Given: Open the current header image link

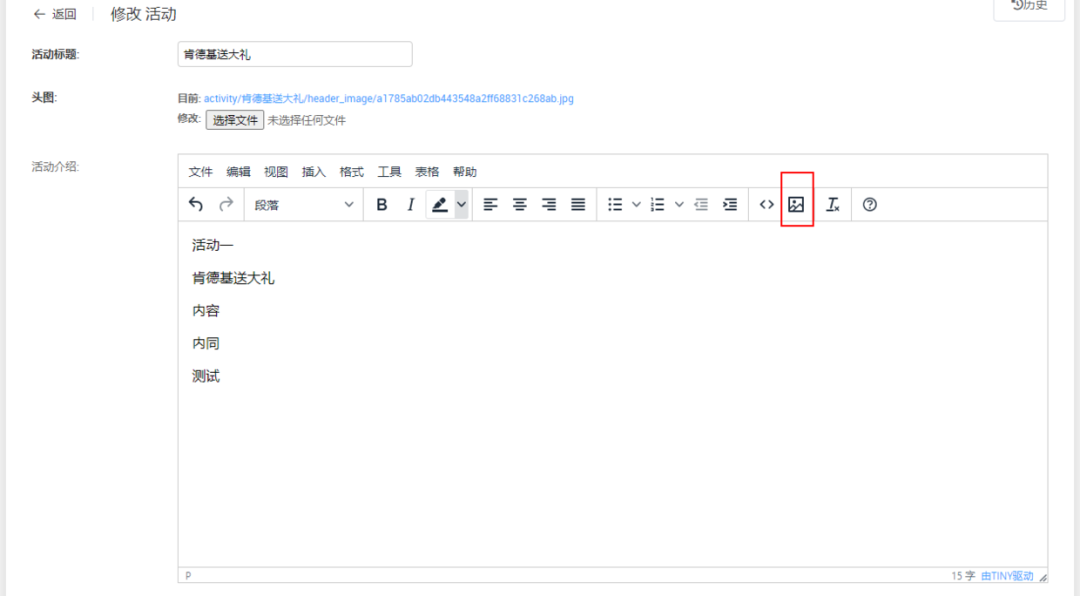Looking at the screenshot, I should tap(388, 99).
